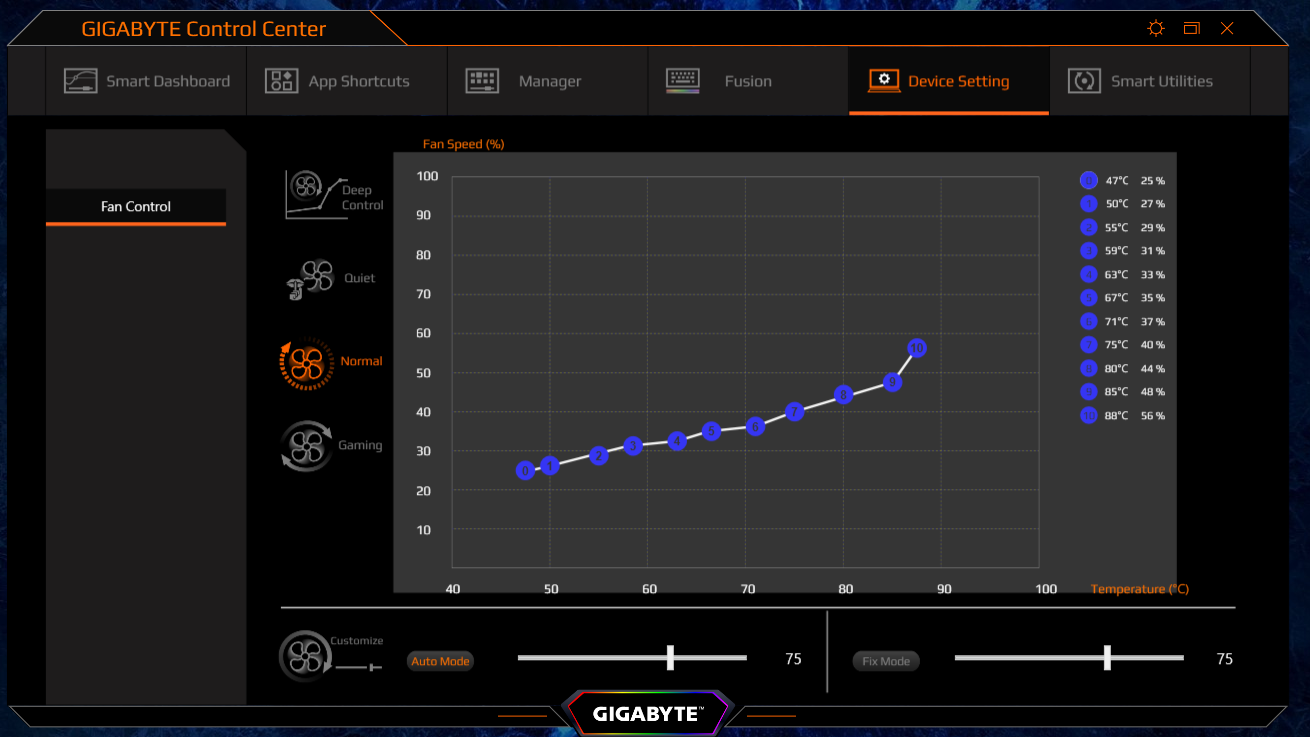
Task: Click curve point 1 on the graph
Action: tap(550, 465)
